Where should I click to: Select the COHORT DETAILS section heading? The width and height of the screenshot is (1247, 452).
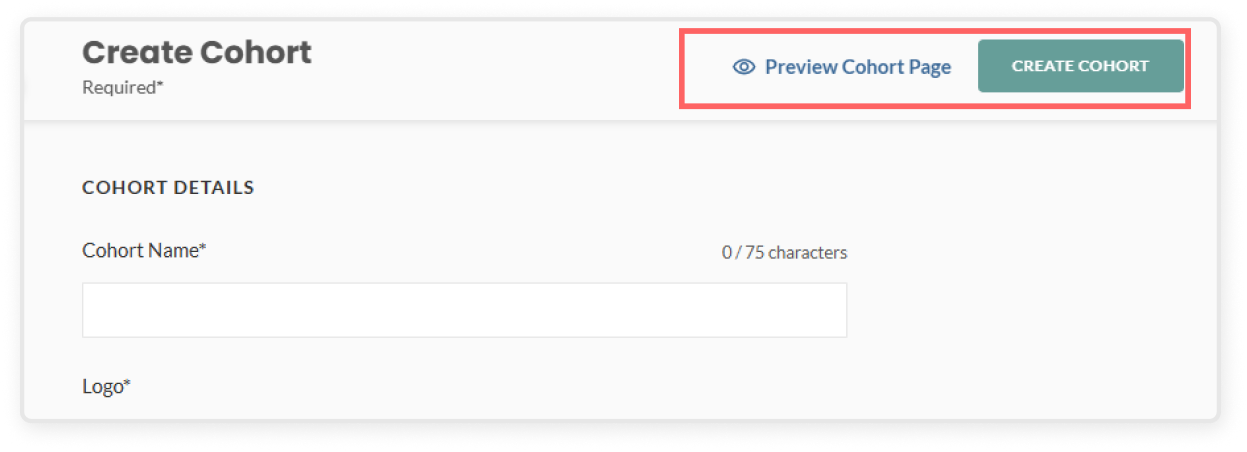(x=168, y=187)
